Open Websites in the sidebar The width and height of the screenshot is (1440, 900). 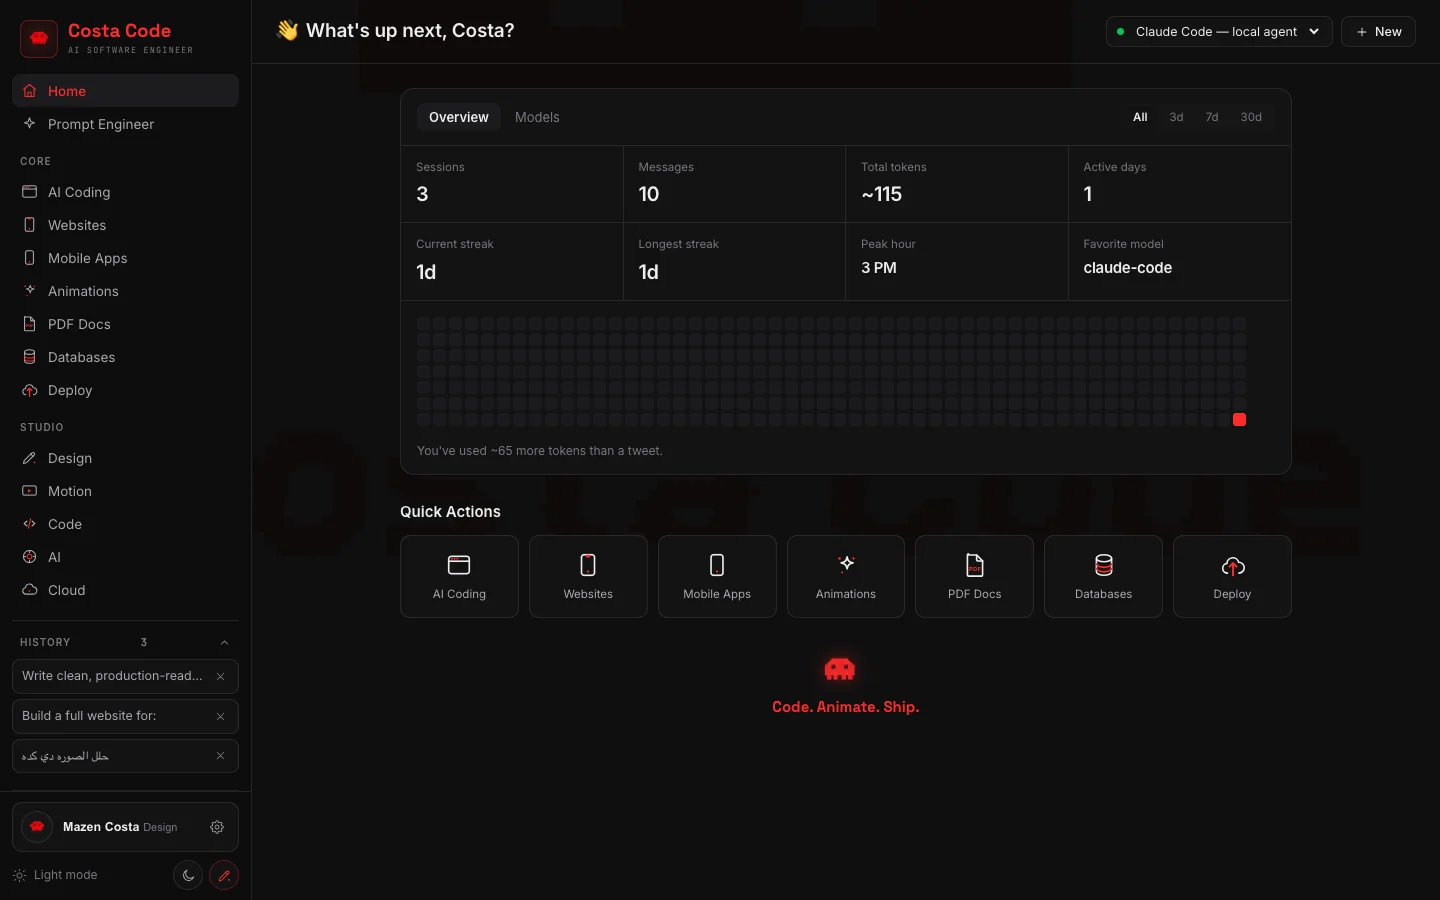click(125, 225)
